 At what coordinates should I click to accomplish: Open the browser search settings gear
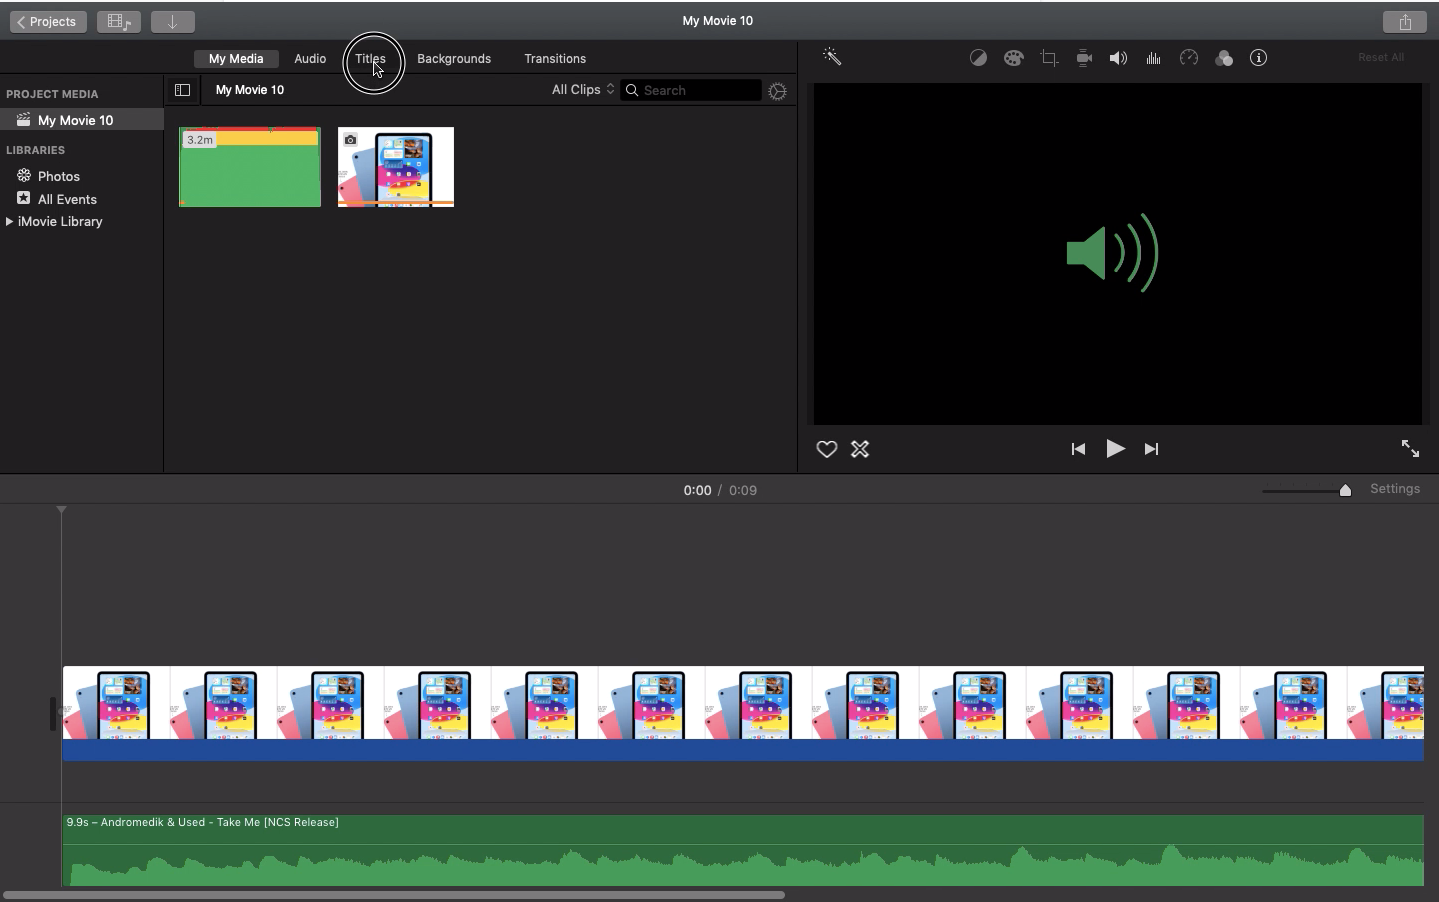click(x=778, y=91)
